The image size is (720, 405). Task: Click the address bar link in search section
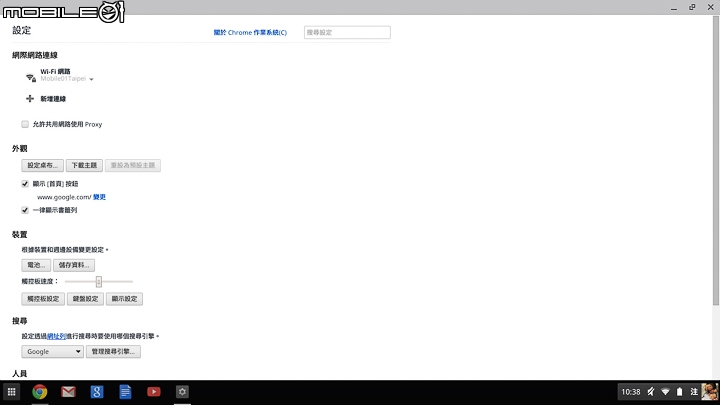pyautogui.click(x=56, y=336)
